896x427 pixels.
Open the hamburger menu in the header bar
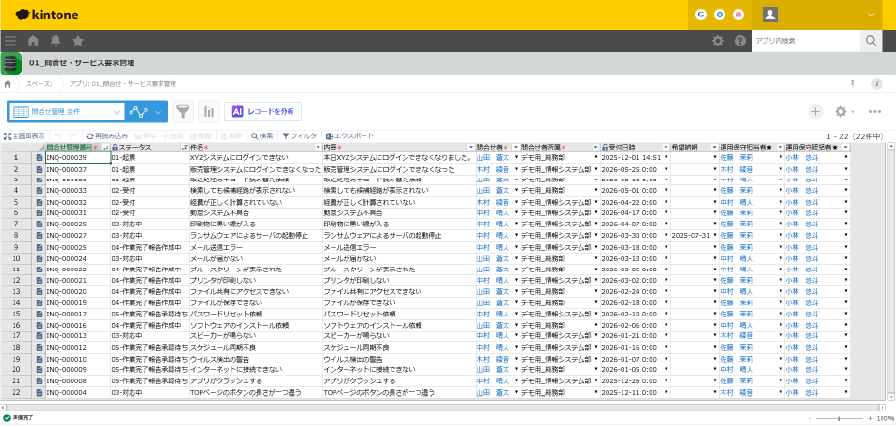coord(10,41)
